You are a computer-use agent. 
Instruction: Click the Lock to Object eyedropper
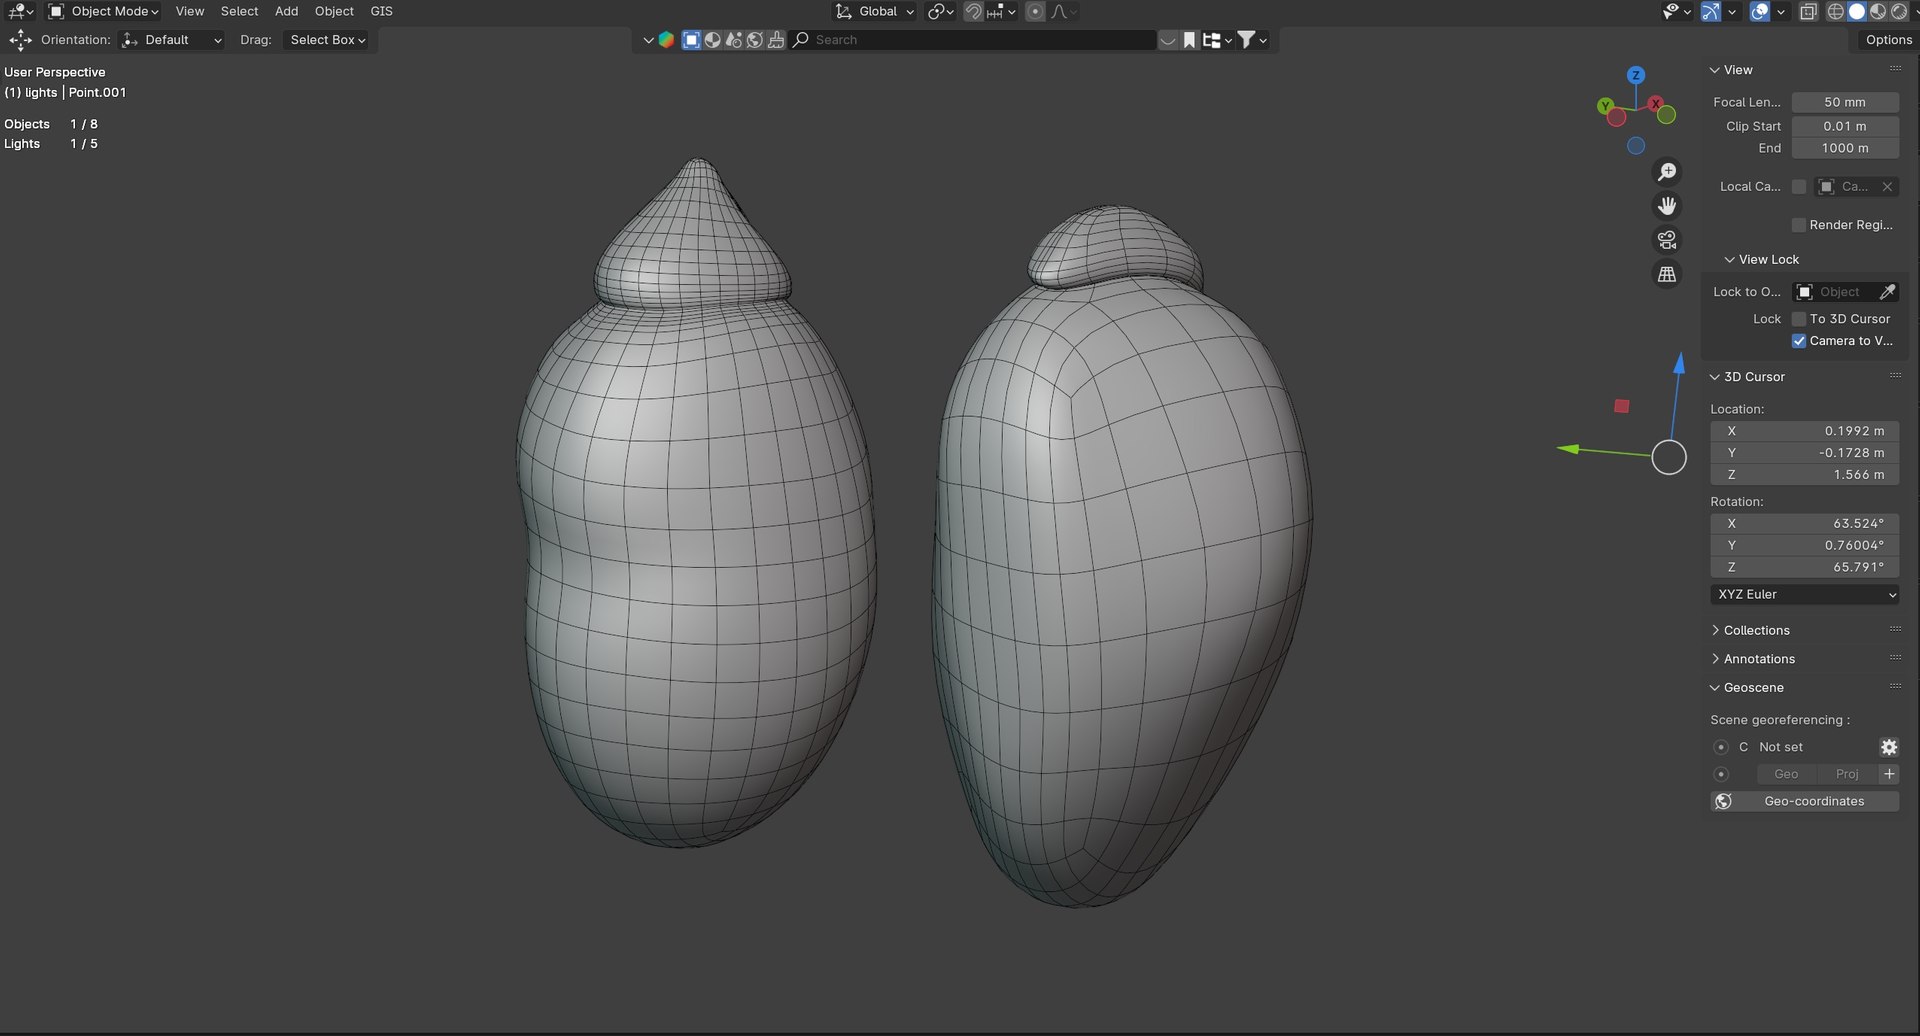(1887, 292)
